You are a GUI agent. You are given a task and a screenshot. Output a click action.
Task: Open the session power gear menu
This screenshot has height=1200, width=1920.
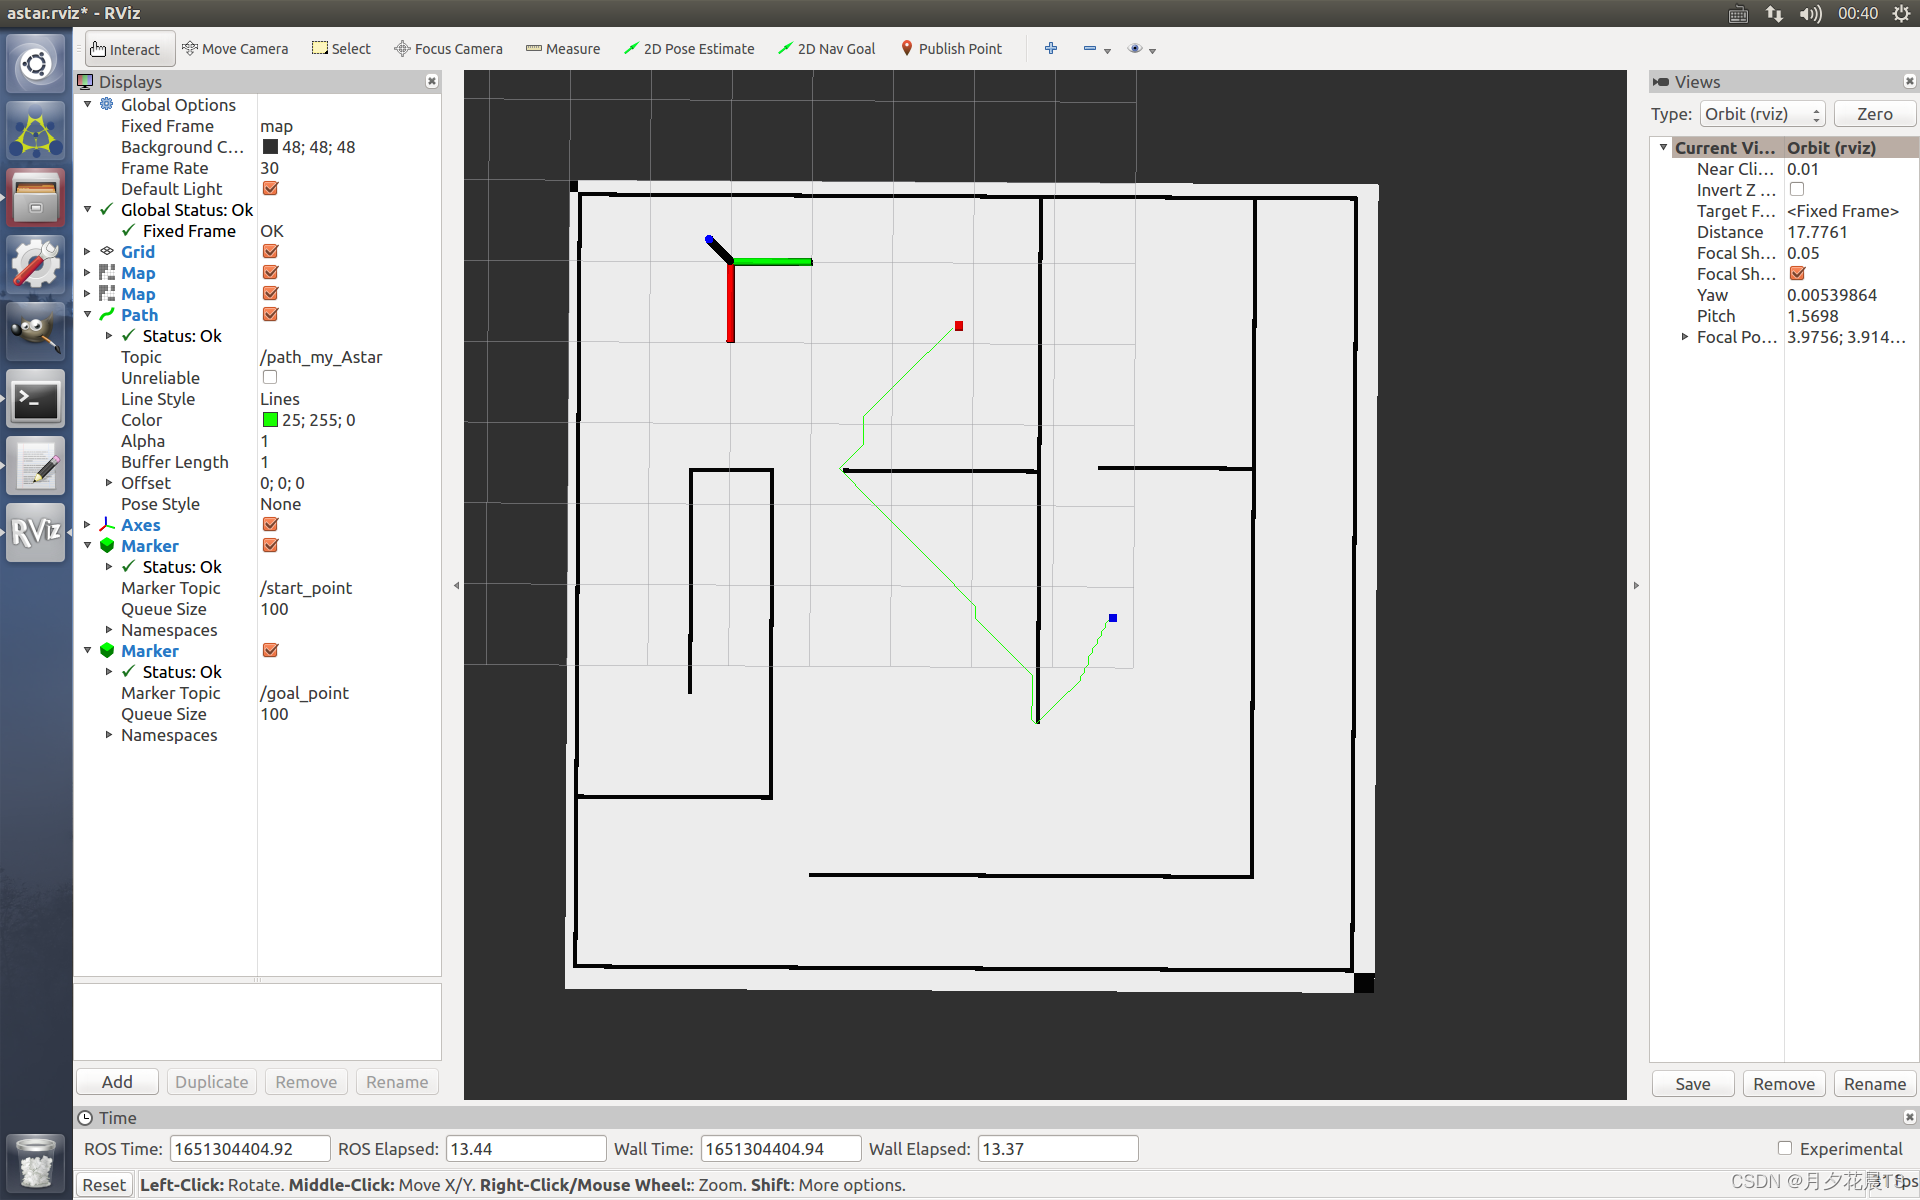1901,13
